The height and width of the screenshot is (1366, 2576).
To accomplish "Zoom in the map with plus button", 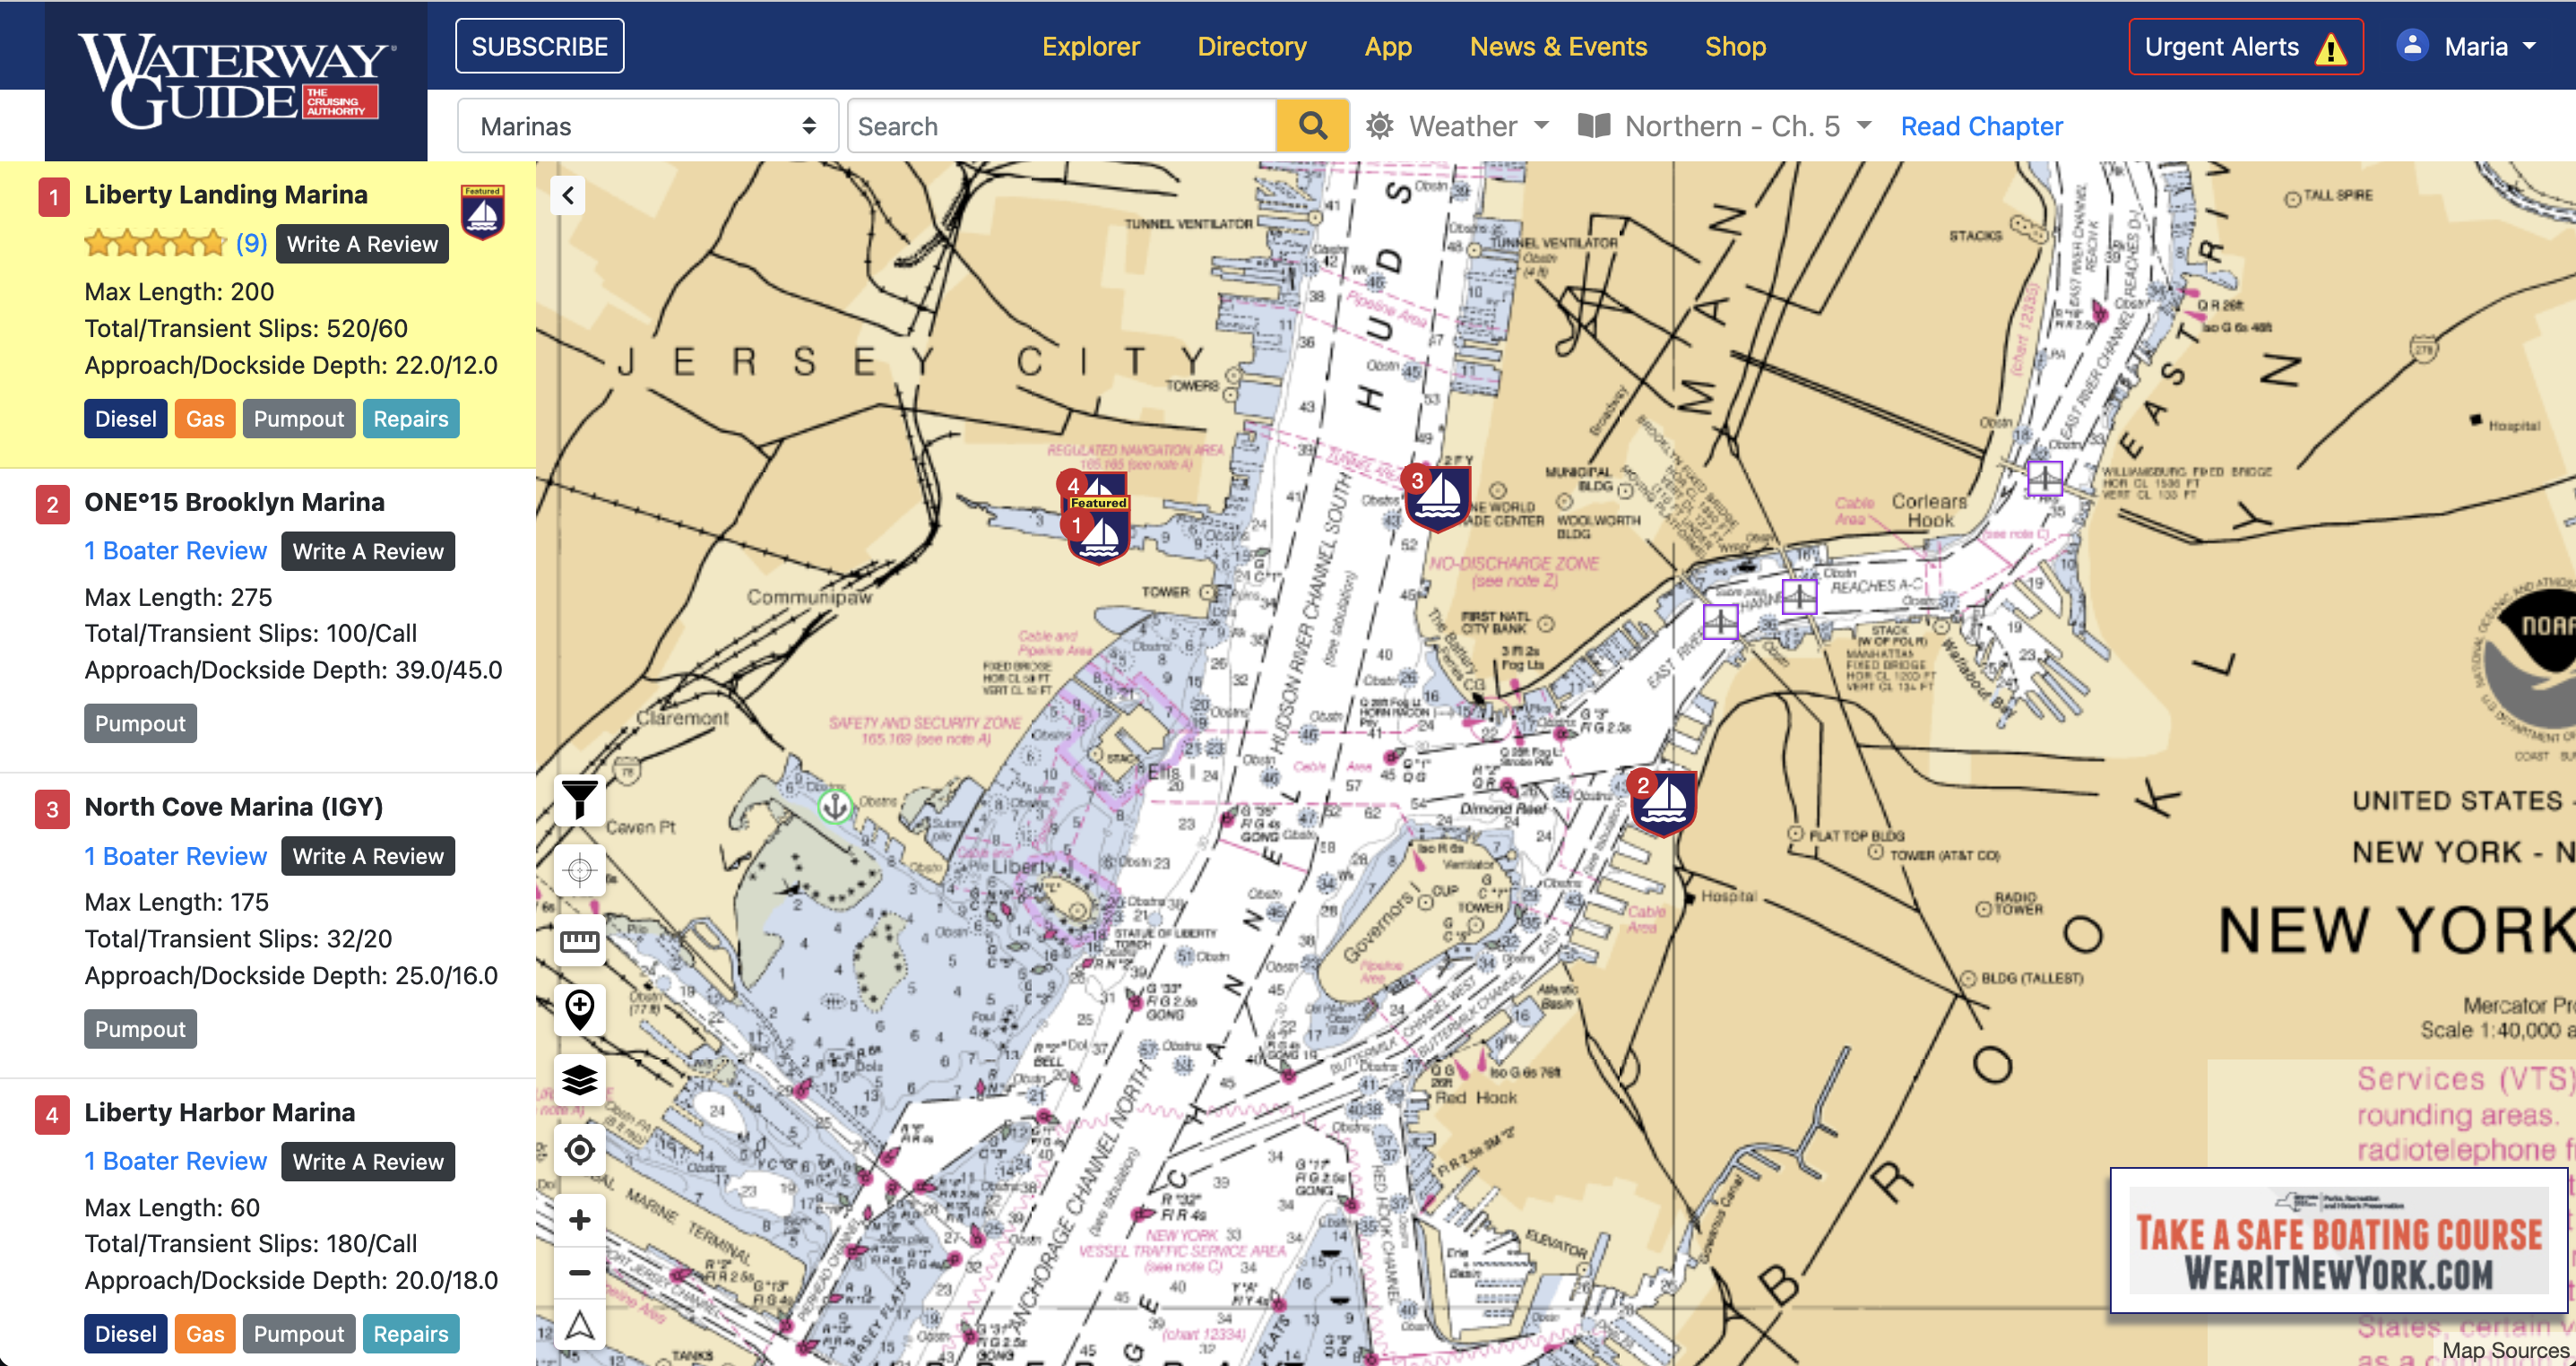I will (x=579, y=1220).
